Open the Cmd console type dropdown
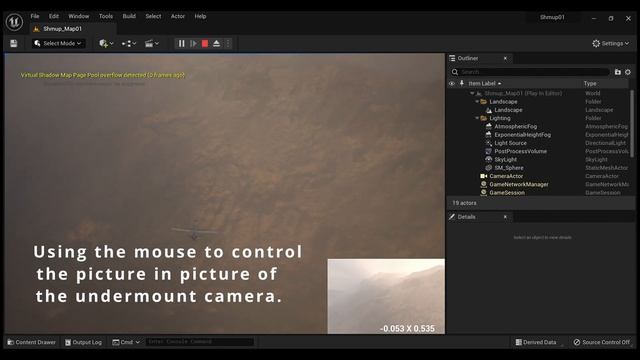 [126, 342]
